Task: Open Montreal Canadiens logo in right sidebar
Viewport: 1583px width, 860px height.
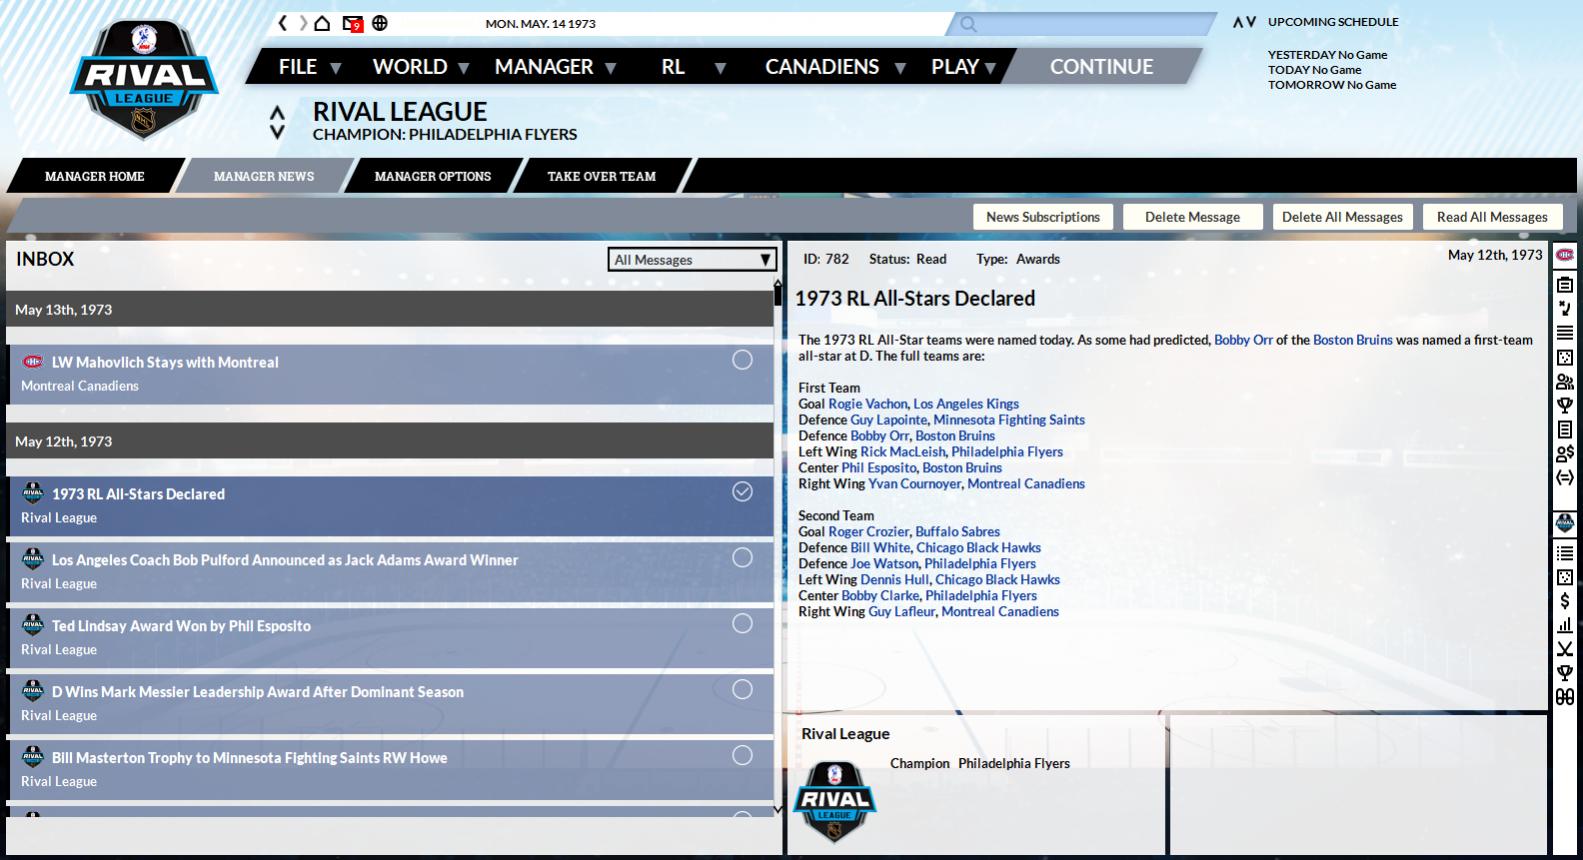Action: point(1565,255)
